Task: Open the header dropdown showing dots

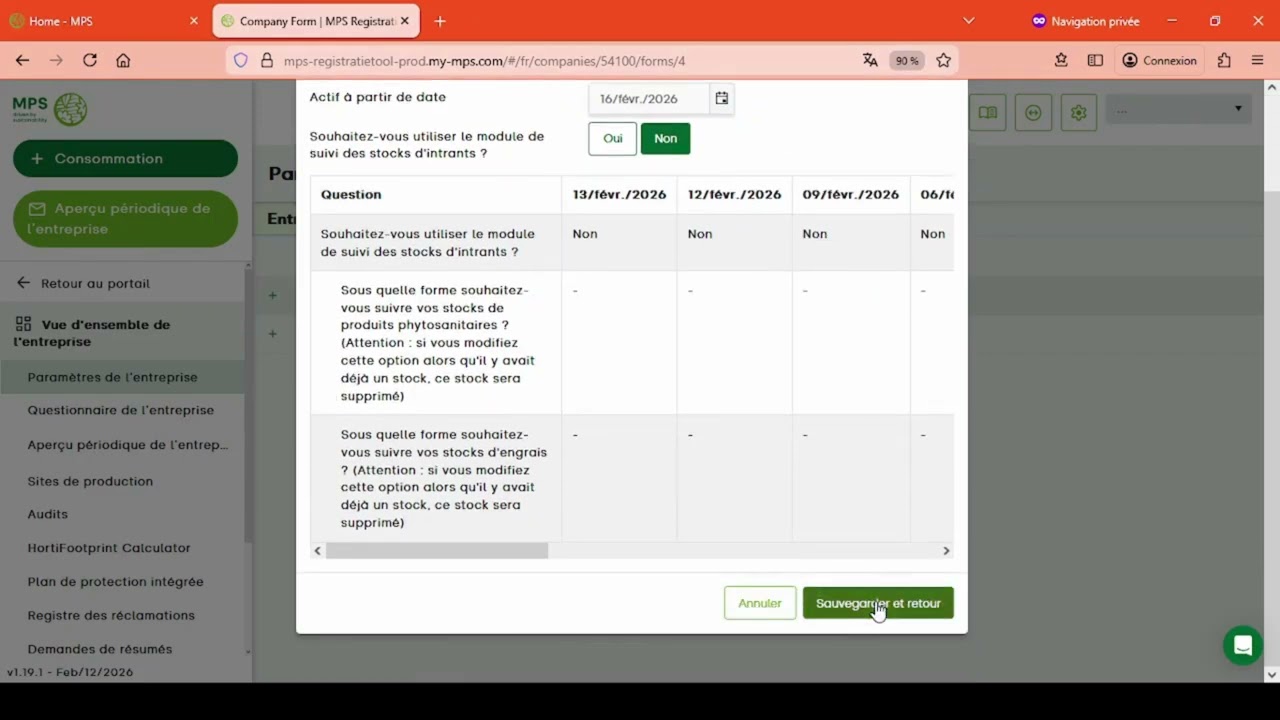Action: [x=1179, y=109]
